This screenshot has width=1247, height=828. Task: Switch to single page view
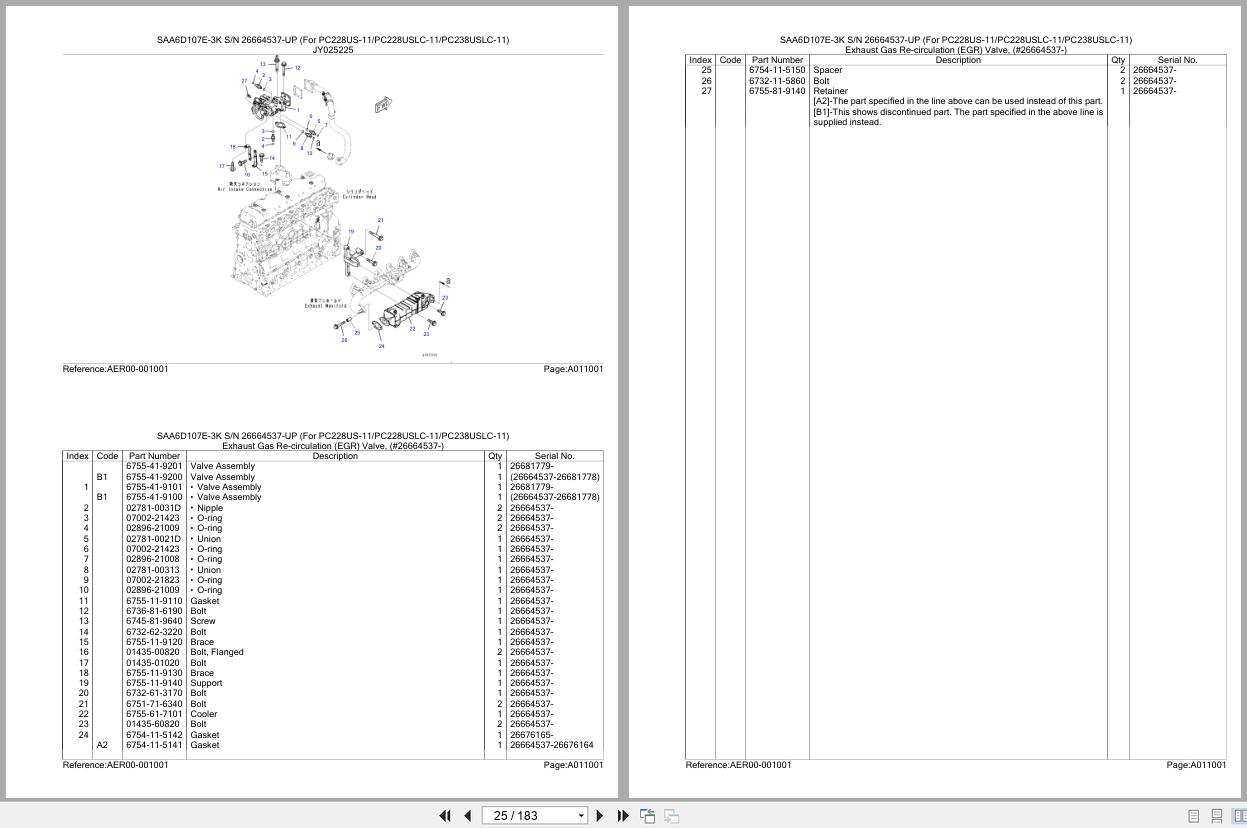click(1193, 816)
